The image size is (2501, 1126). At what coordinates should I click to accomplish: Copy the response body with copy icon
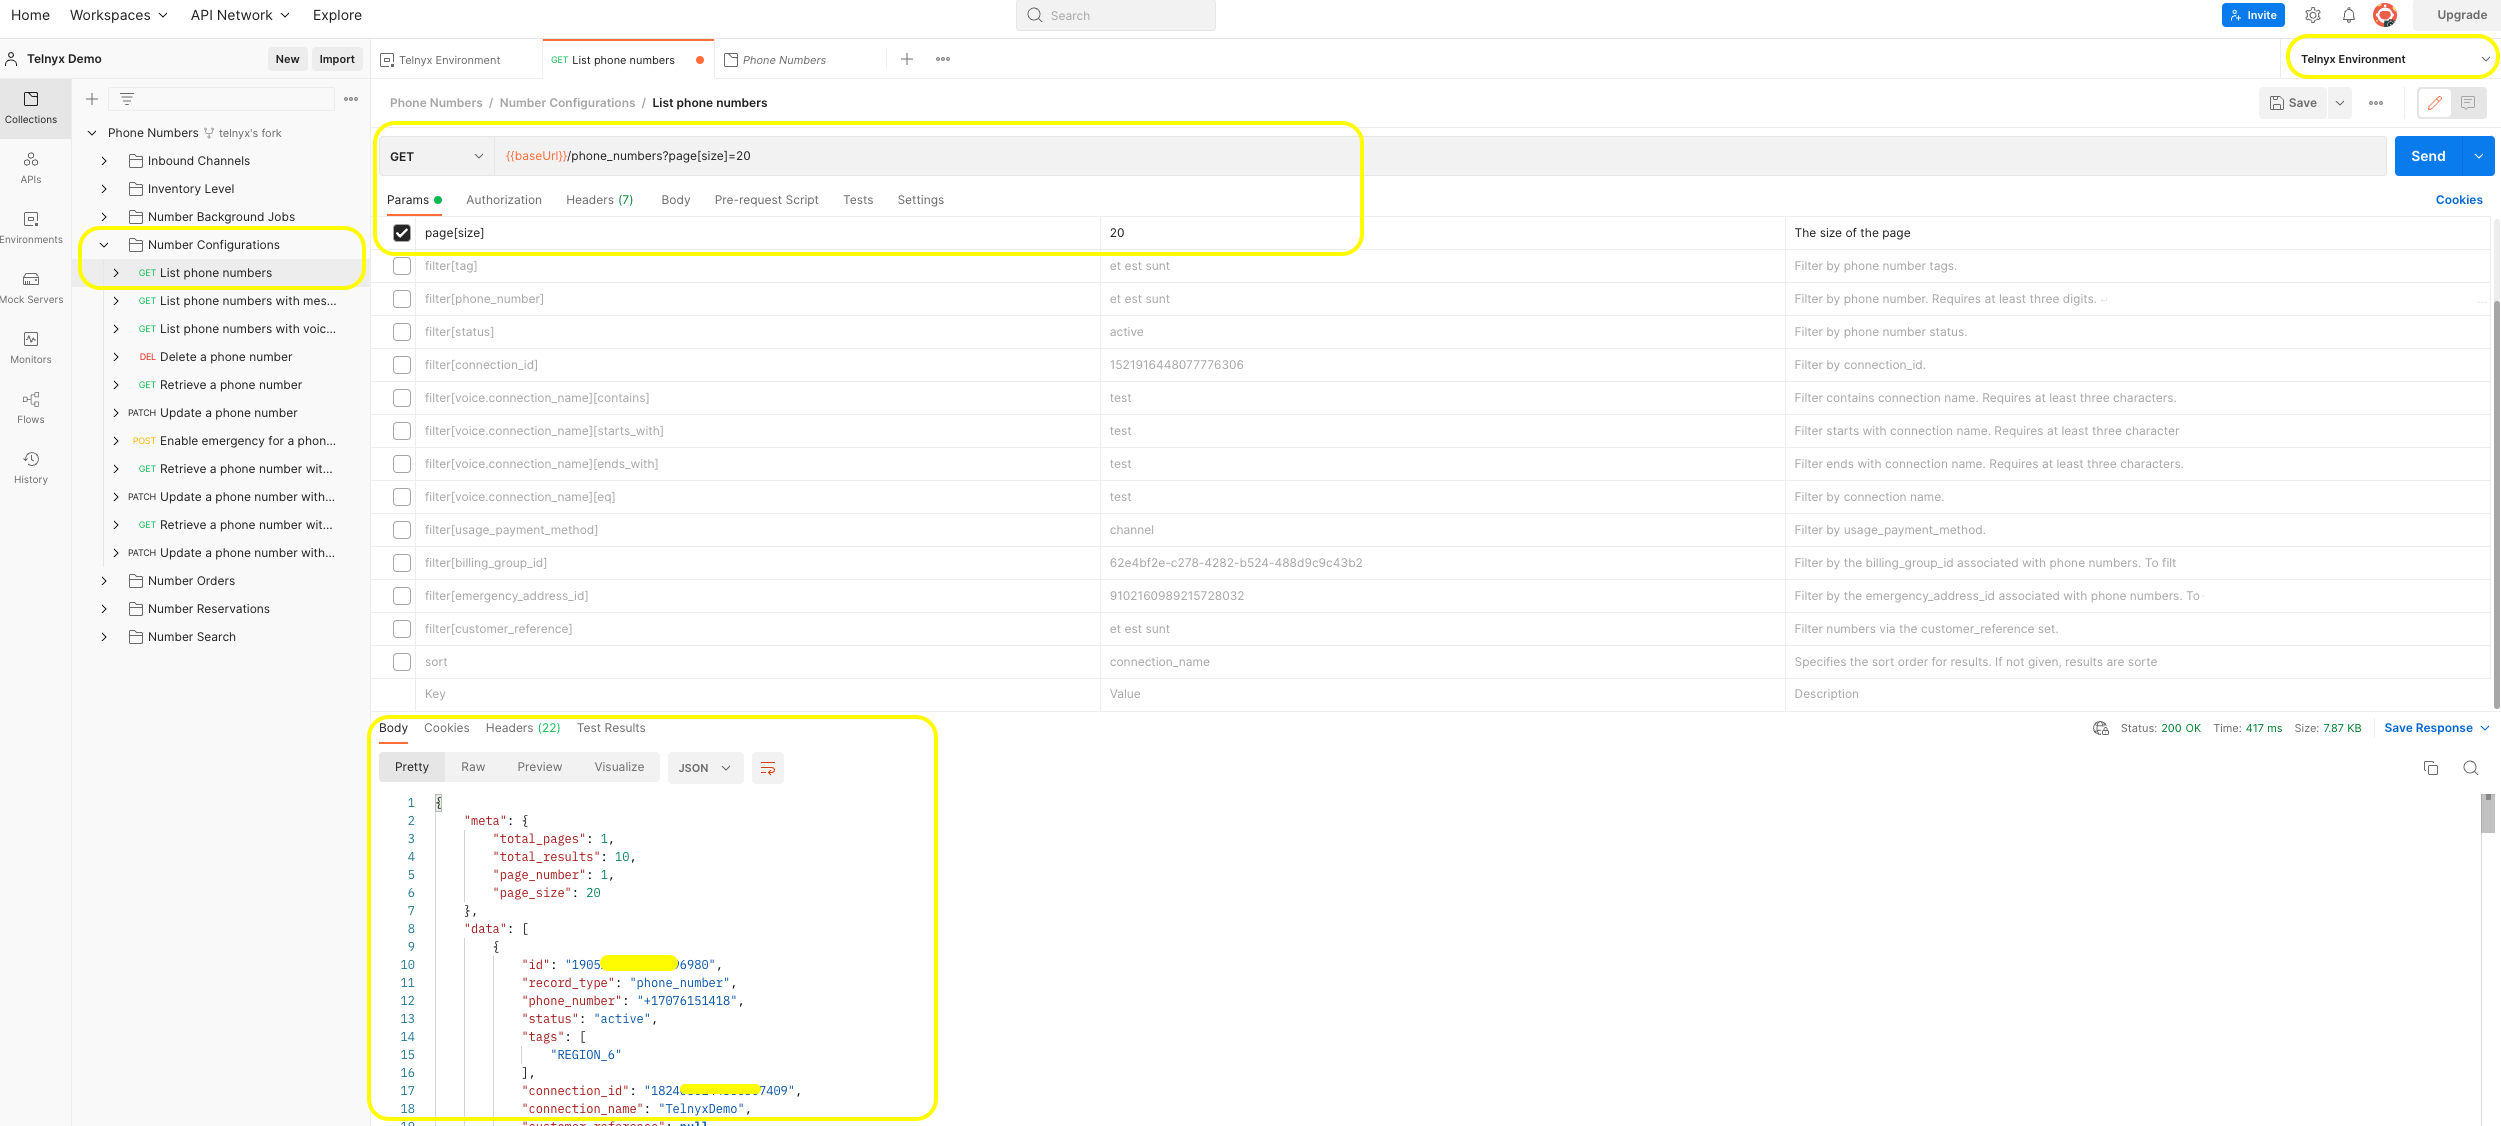click(2431, 768)
